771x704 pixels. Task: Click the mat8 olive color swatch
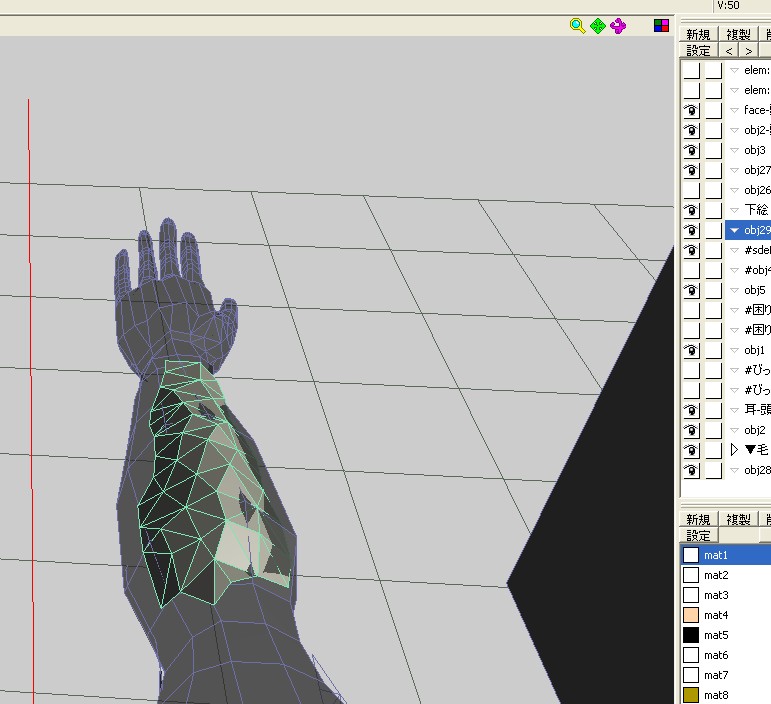[x=691, y=695]
